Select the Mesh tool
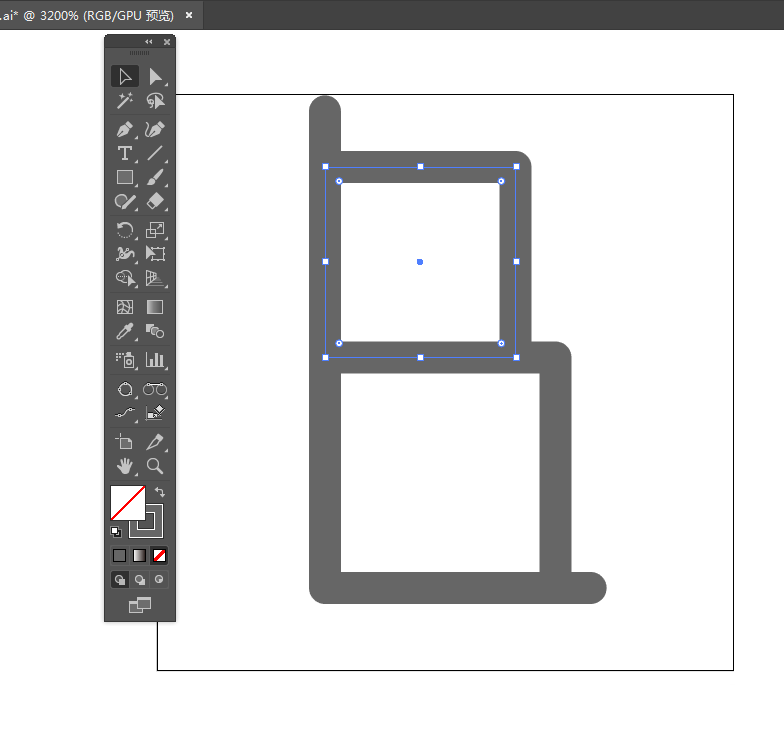This screenshot has width=784, height=749. 125,306
